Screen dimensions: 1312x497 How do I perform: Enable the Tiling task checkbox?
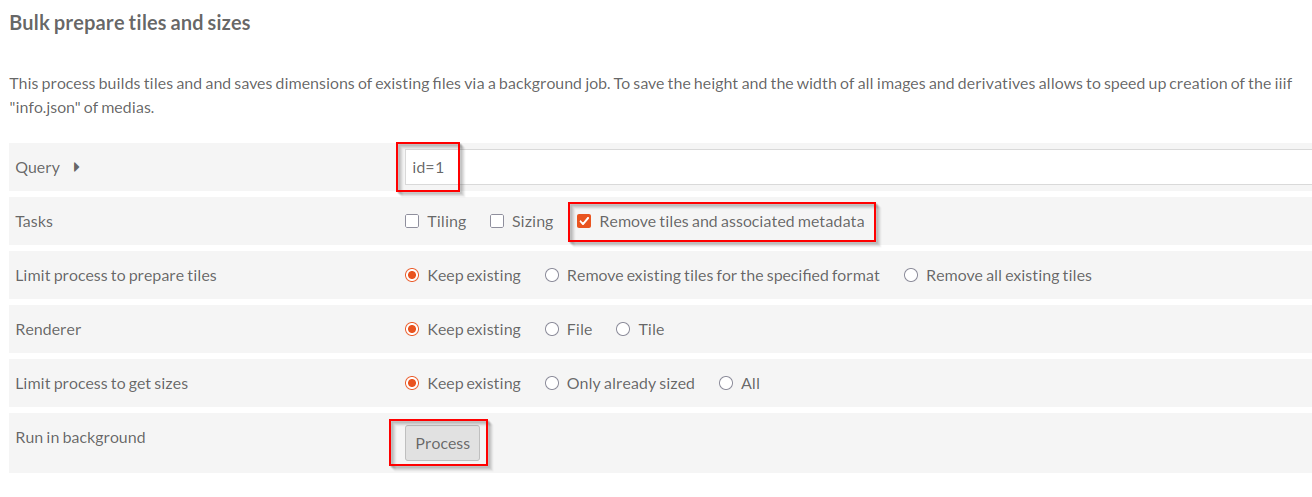tap(412, 222)
